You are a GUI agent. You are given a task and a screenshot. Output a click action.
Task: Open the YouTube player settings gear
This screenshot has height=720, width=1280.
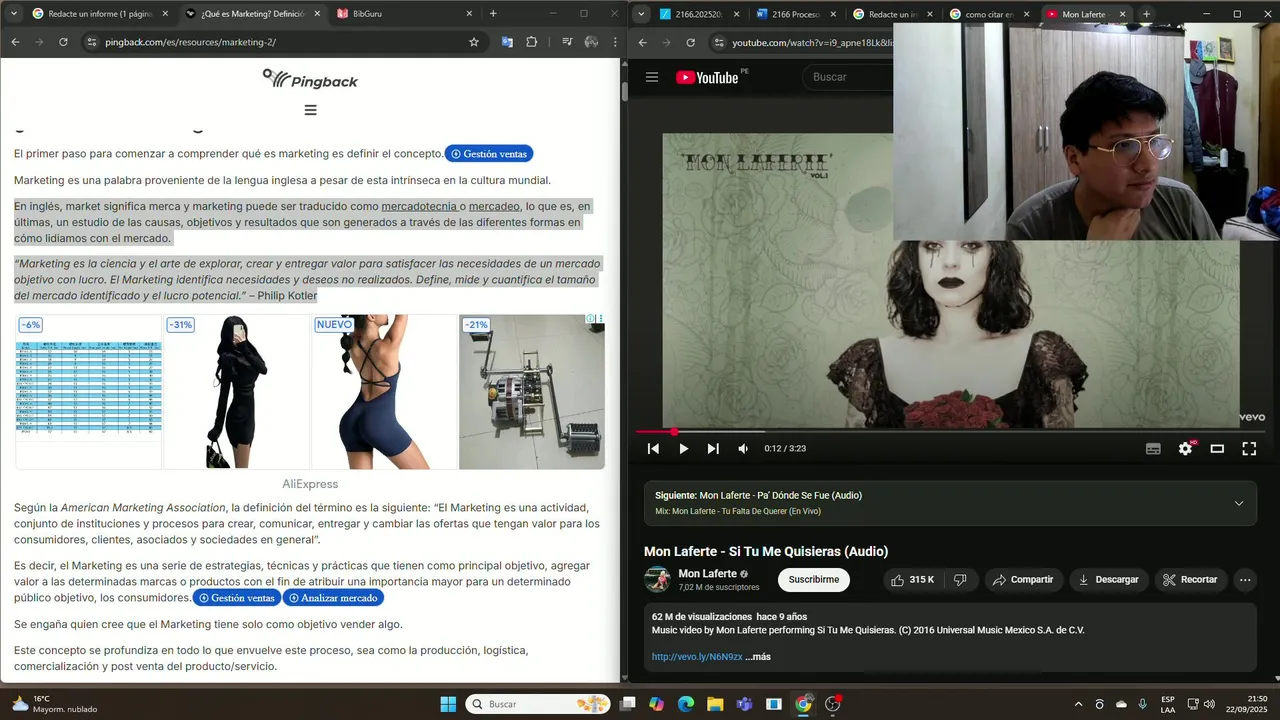[x=1185, y=449]
